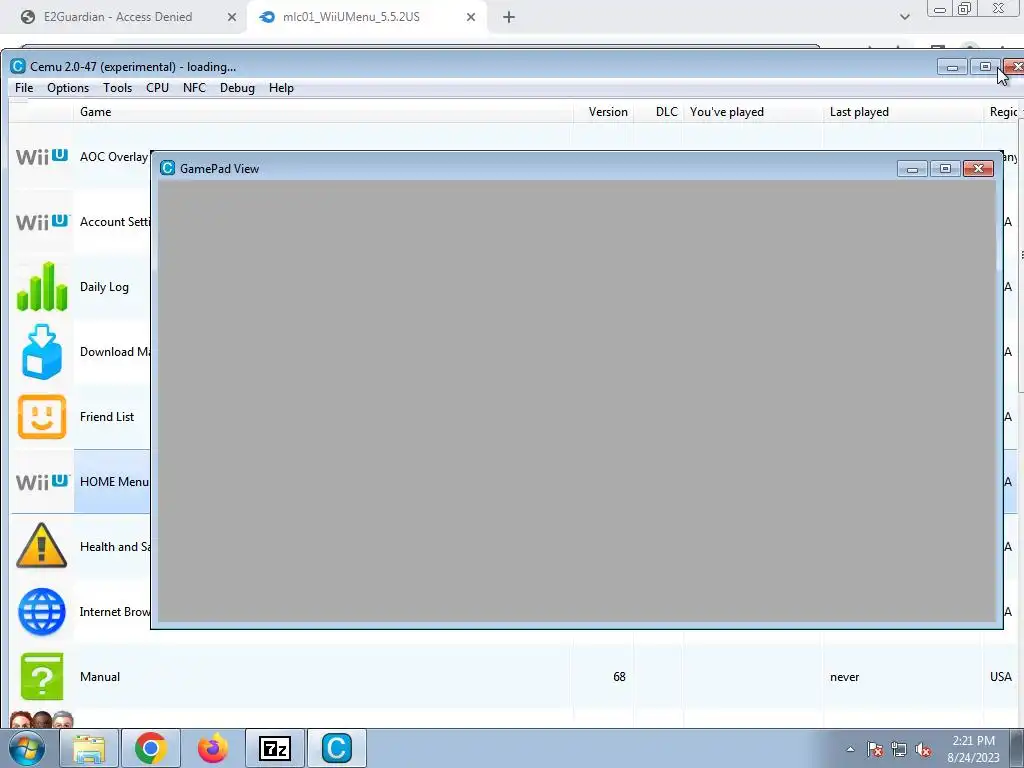The image size is (1024, 768).
Task: Select the HOME Menu entry text
Action: point(114,482)
